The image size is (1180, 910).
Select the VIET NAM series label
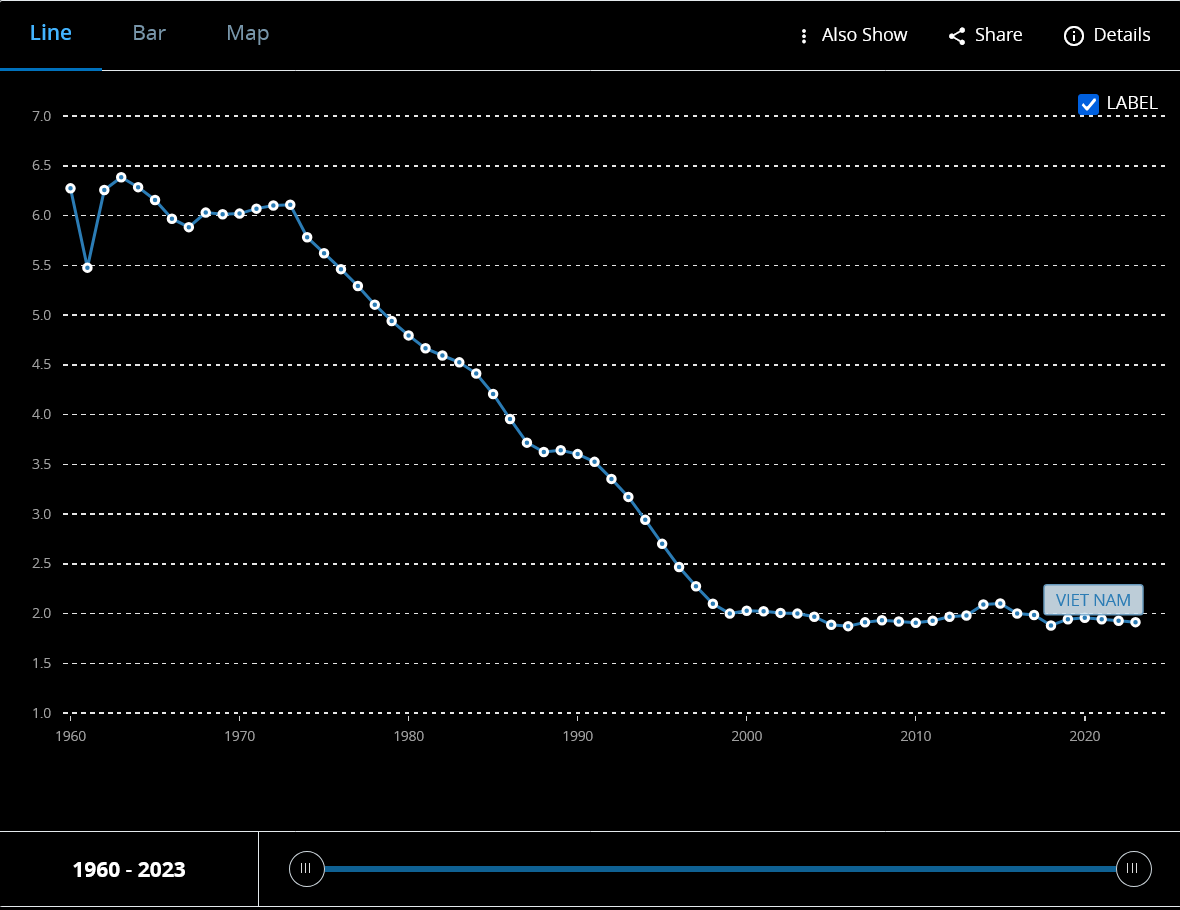(1093, 600)
